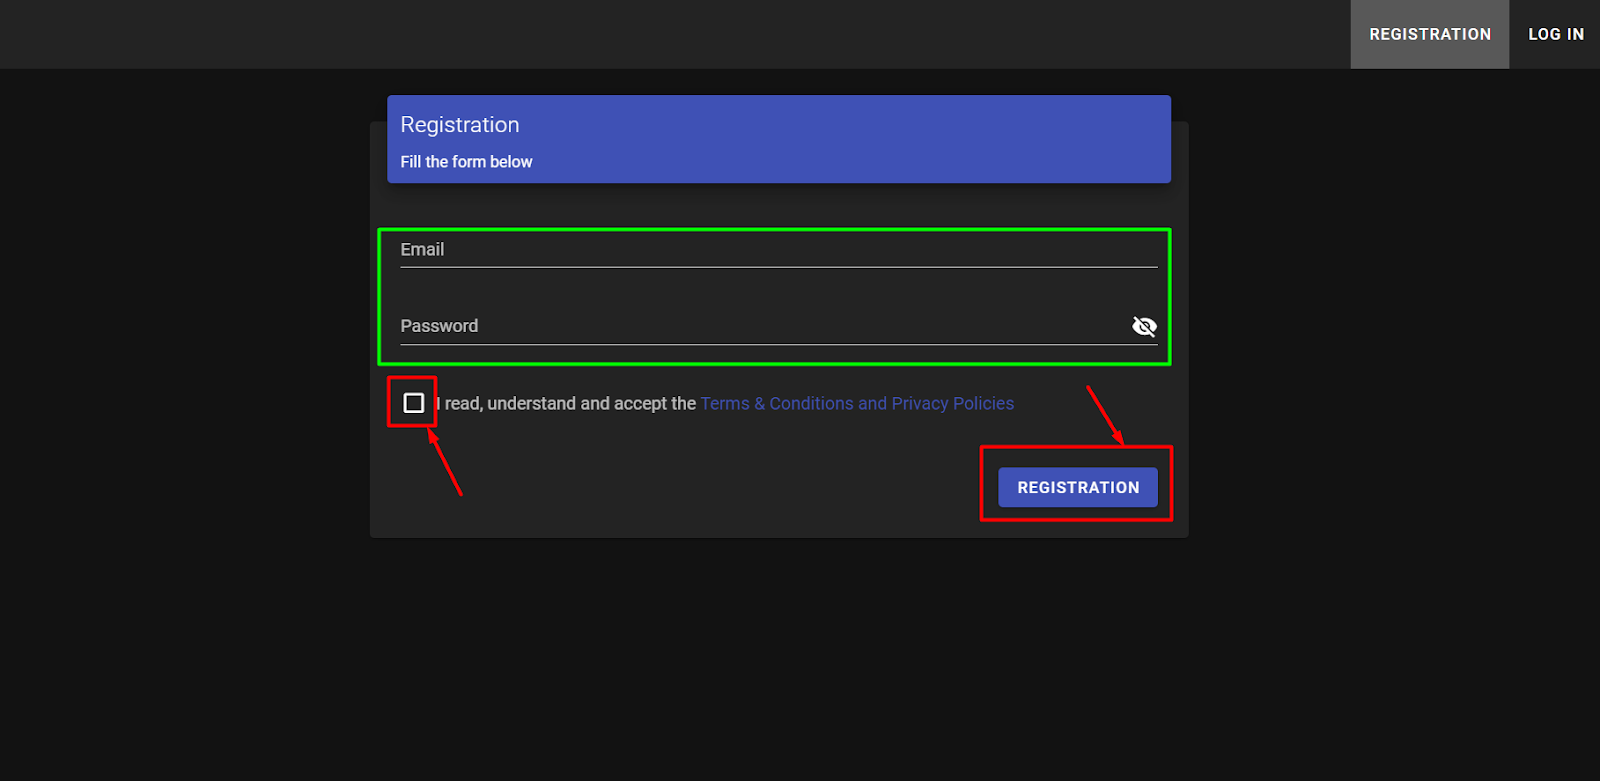Click the empty right side of the blue banner
Viewport: 1600px width, 781px height.
point(900,140)
